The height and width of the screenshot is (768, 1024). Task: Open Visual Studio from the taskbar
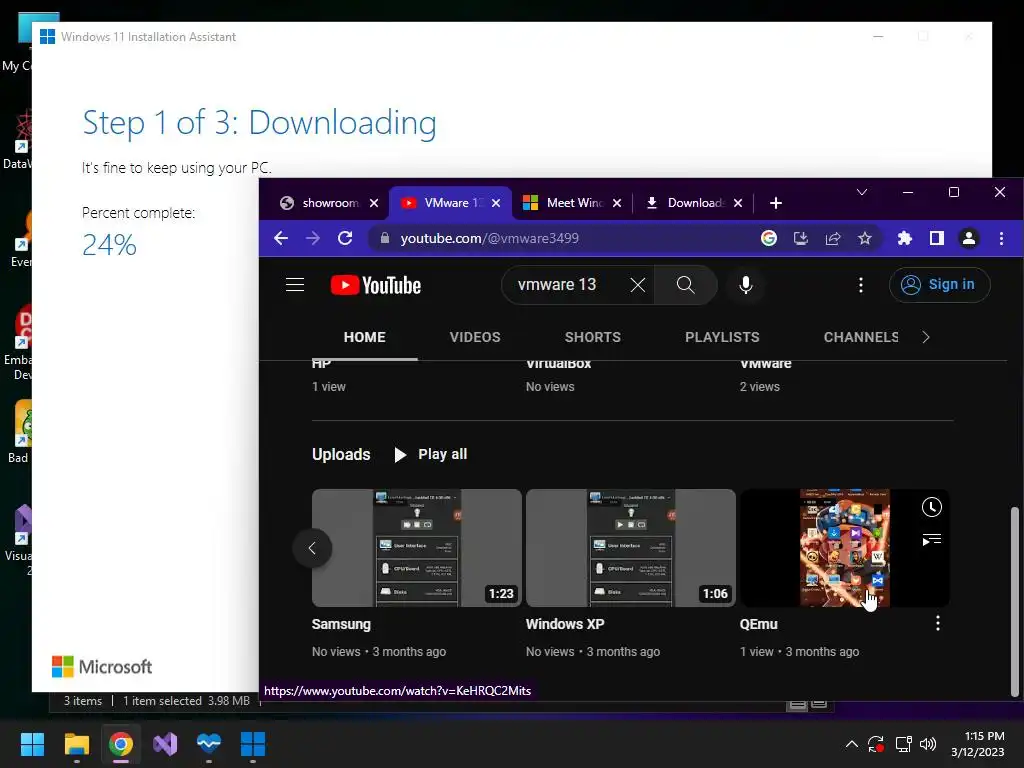(165, 744)
